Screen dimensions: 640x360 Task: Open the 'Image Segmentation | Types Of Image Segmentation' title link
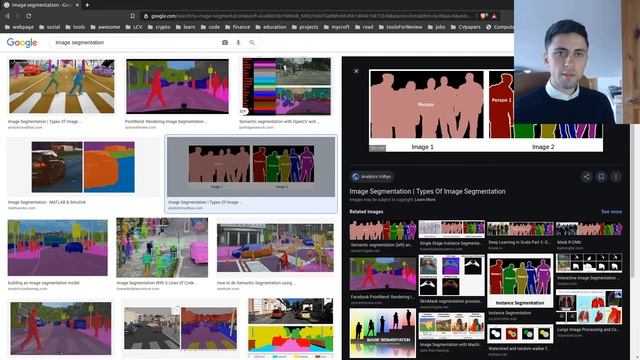coord(427,191)
